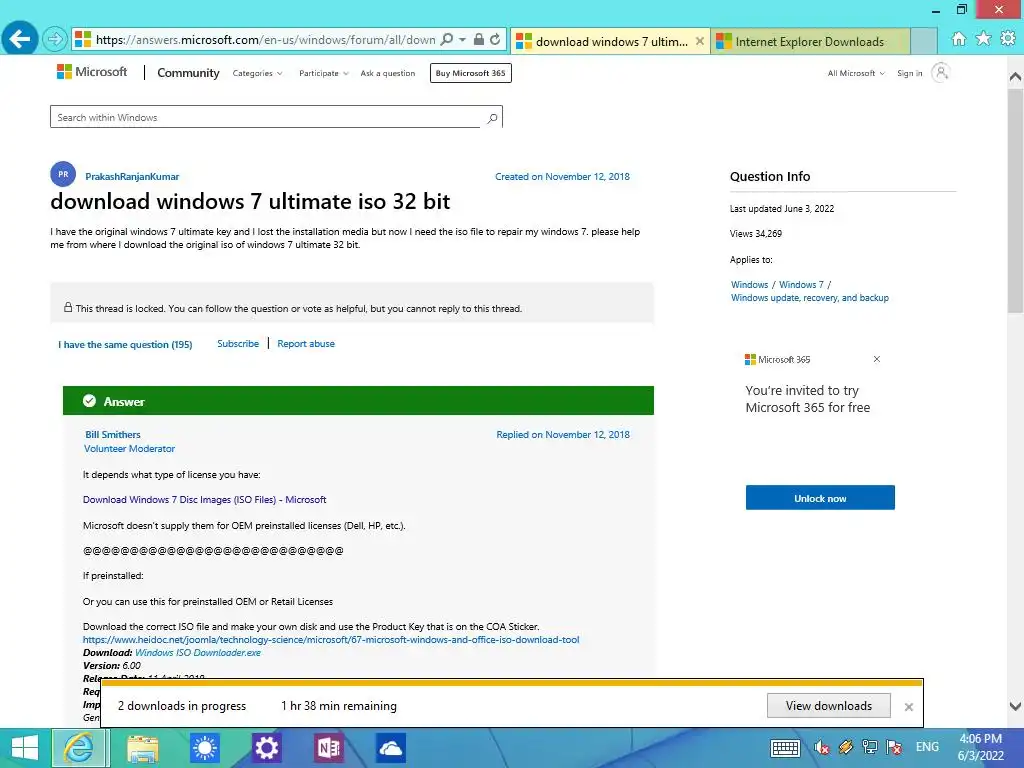
Task: Click the Replied on November 12, 2018 text
Action: [x=563, y=434]
